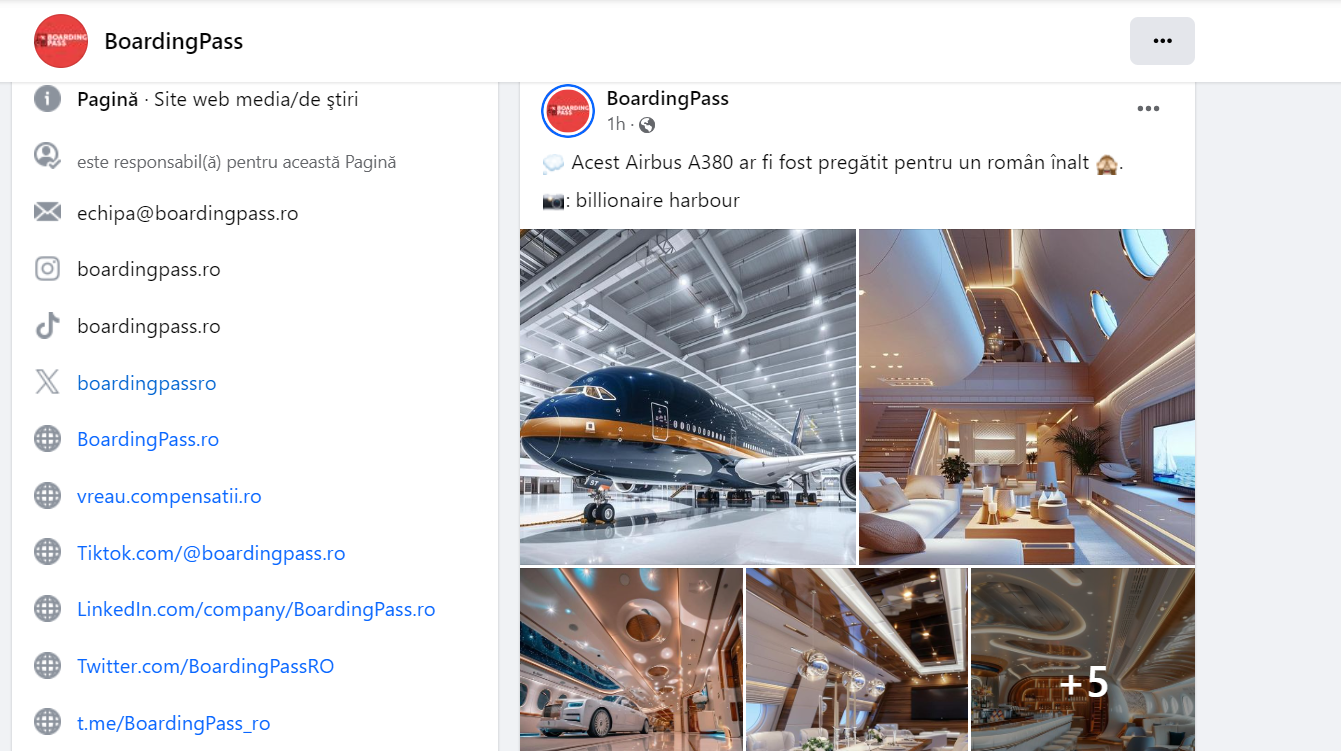Open the luxury lounge interior photo

[1027, 397]
